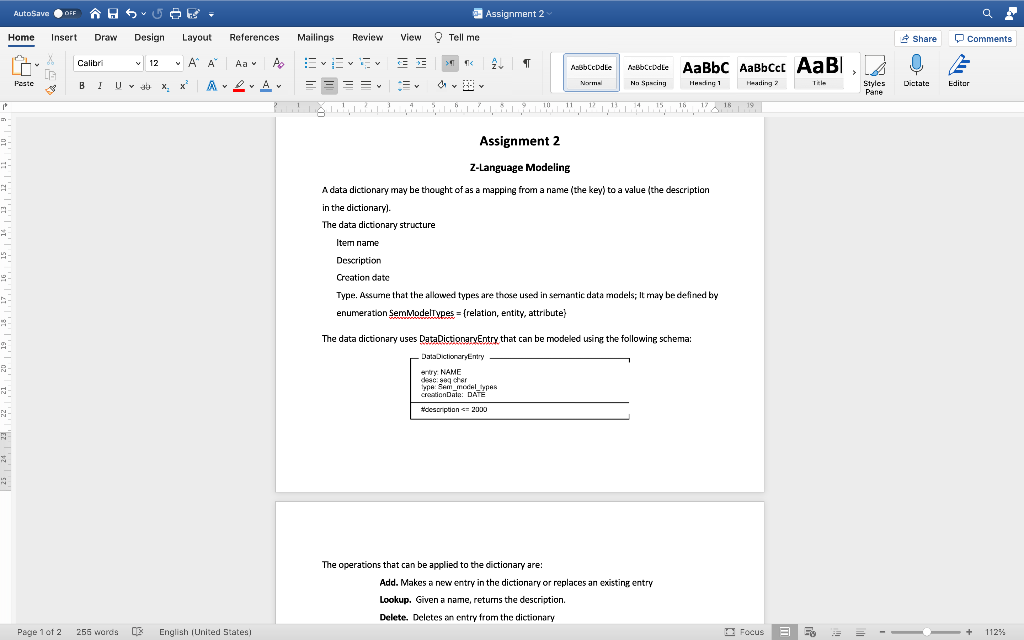Toggle italic formatting
1024x640 pixels.
pos(100,85)
